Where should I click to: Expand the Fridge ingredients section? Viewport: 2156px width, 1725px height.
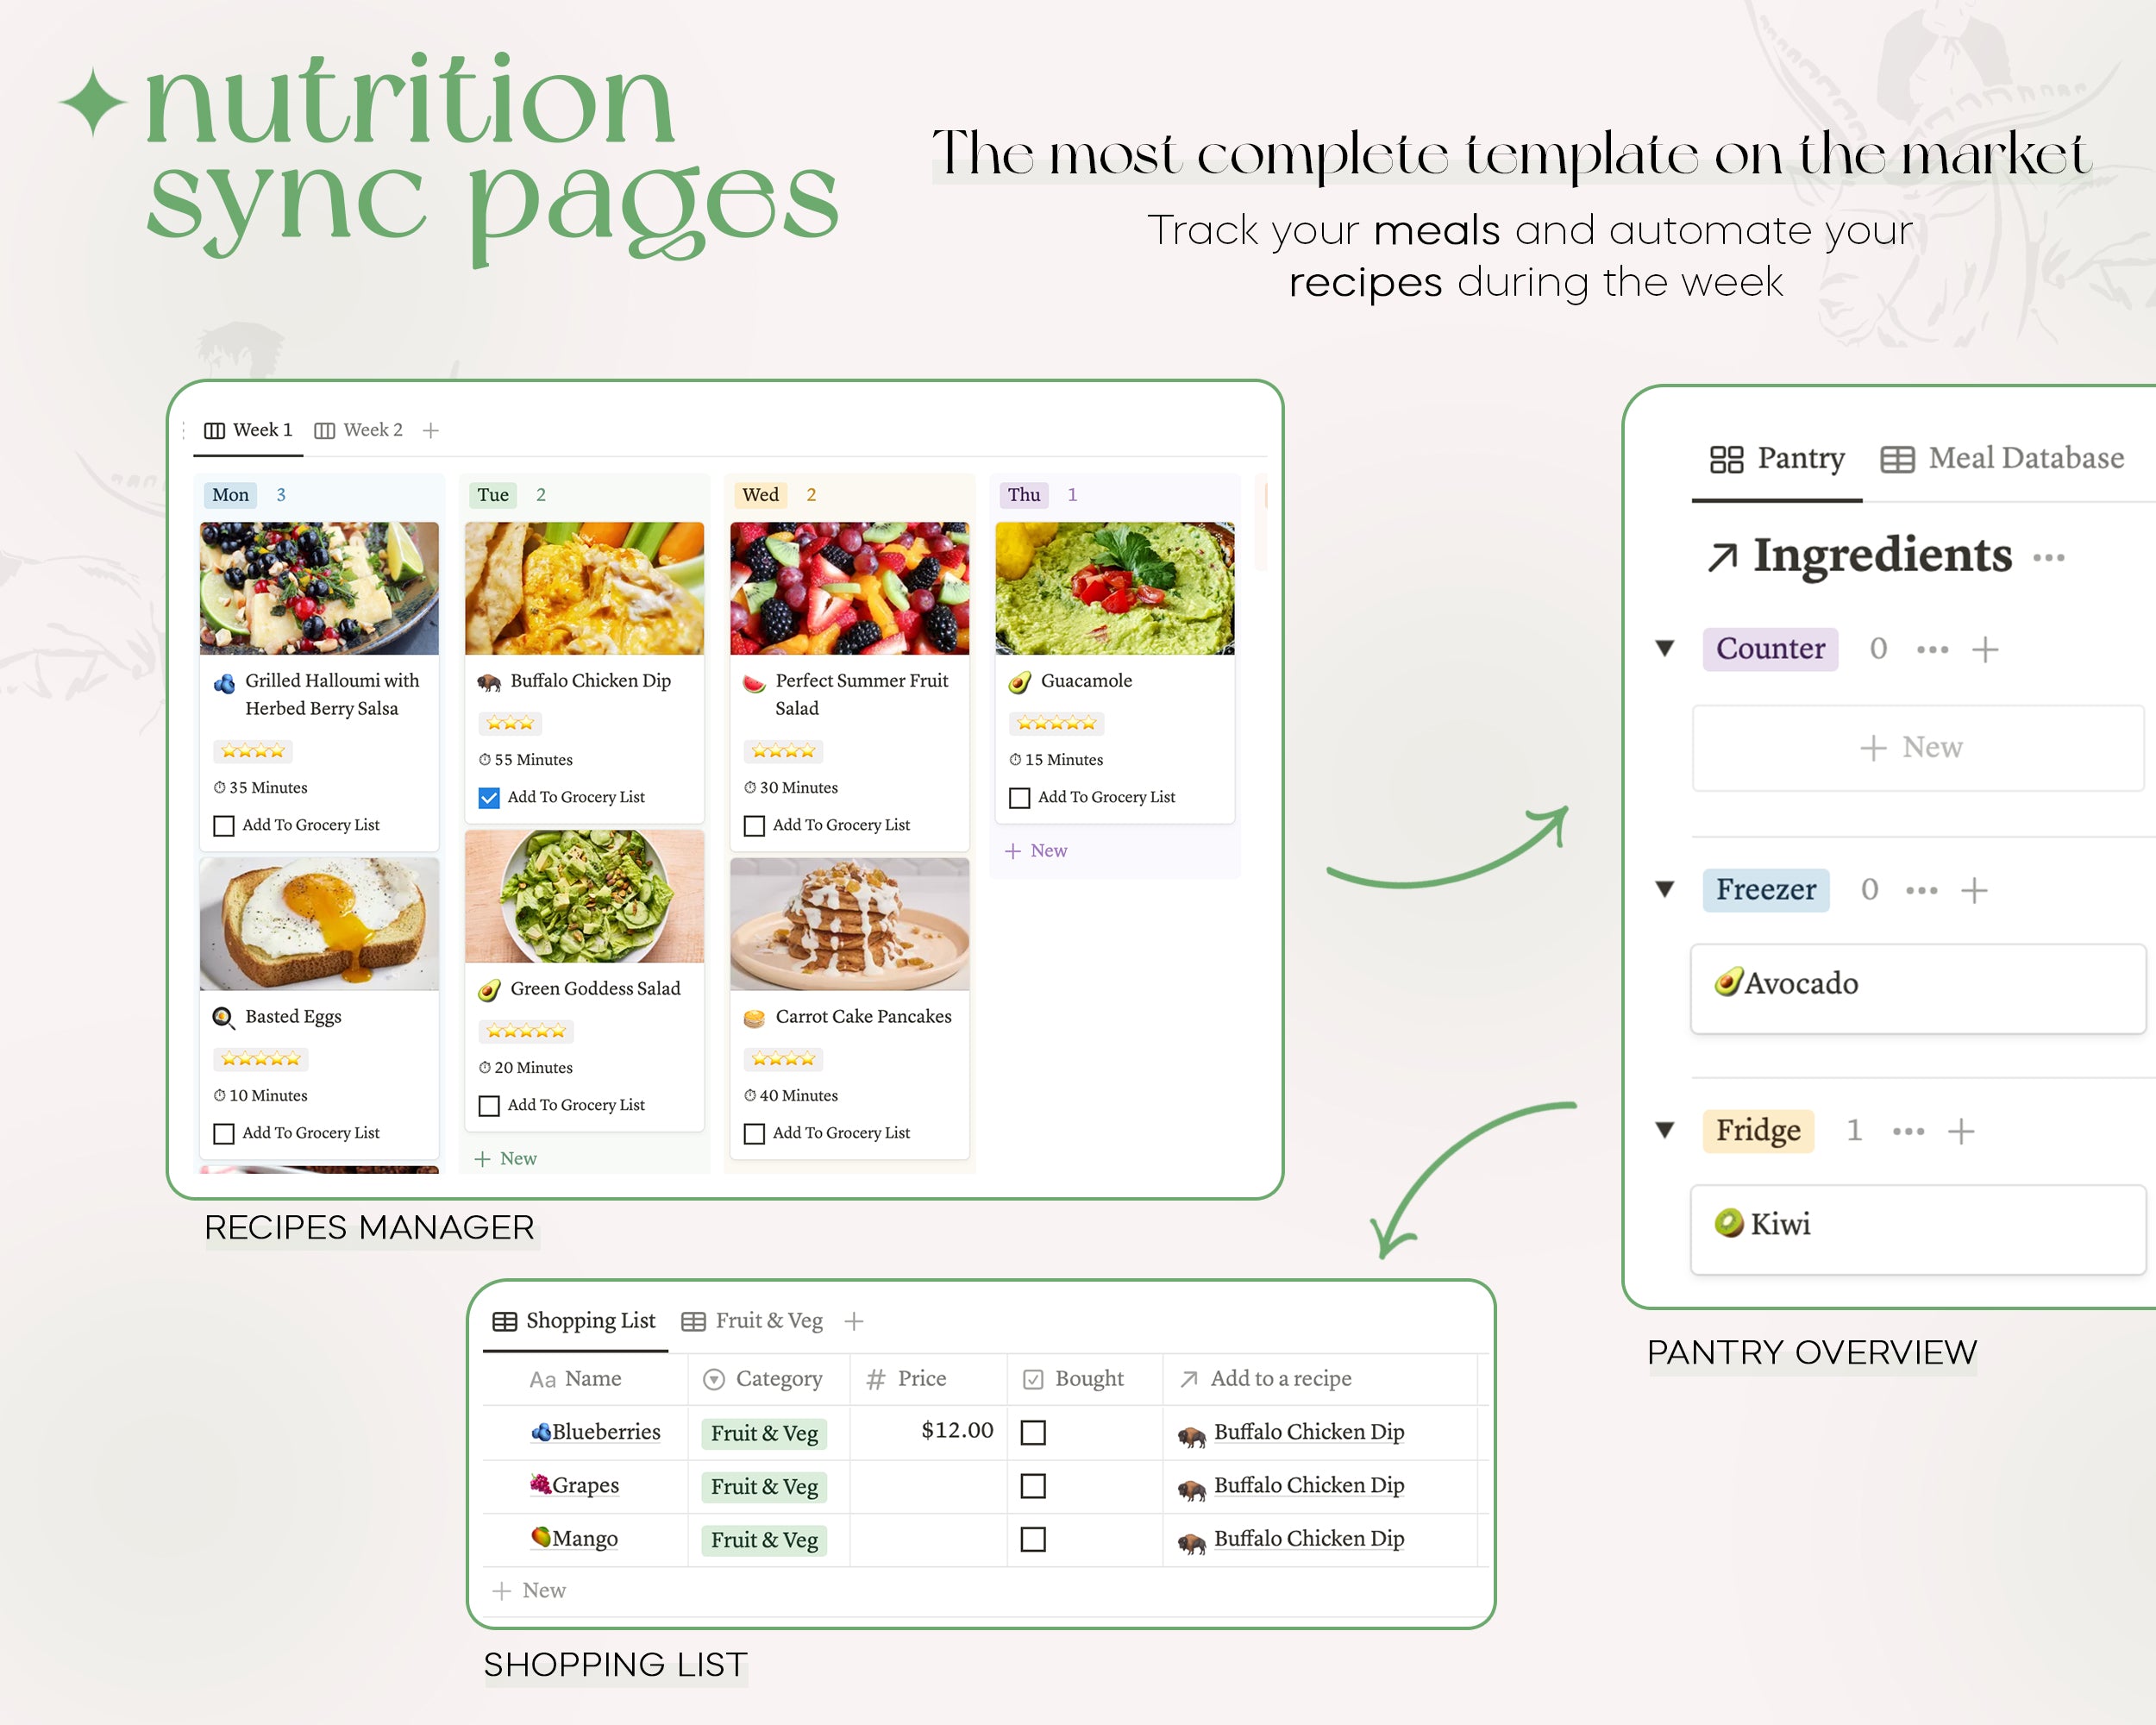1674,1128
